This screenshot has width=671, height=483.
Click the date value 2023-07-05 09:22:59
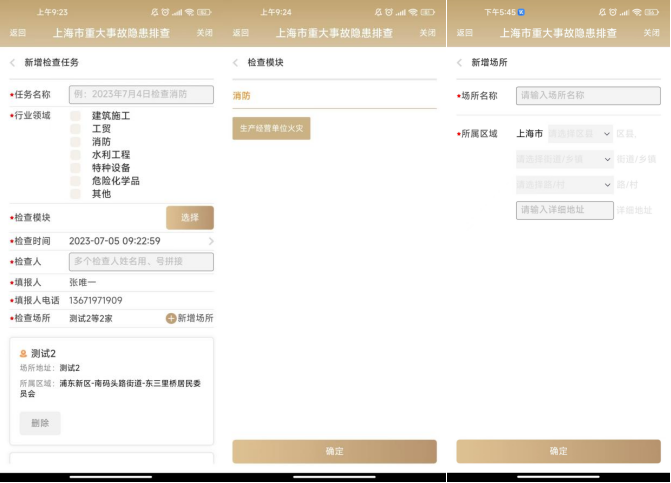(x=115, y=241)
